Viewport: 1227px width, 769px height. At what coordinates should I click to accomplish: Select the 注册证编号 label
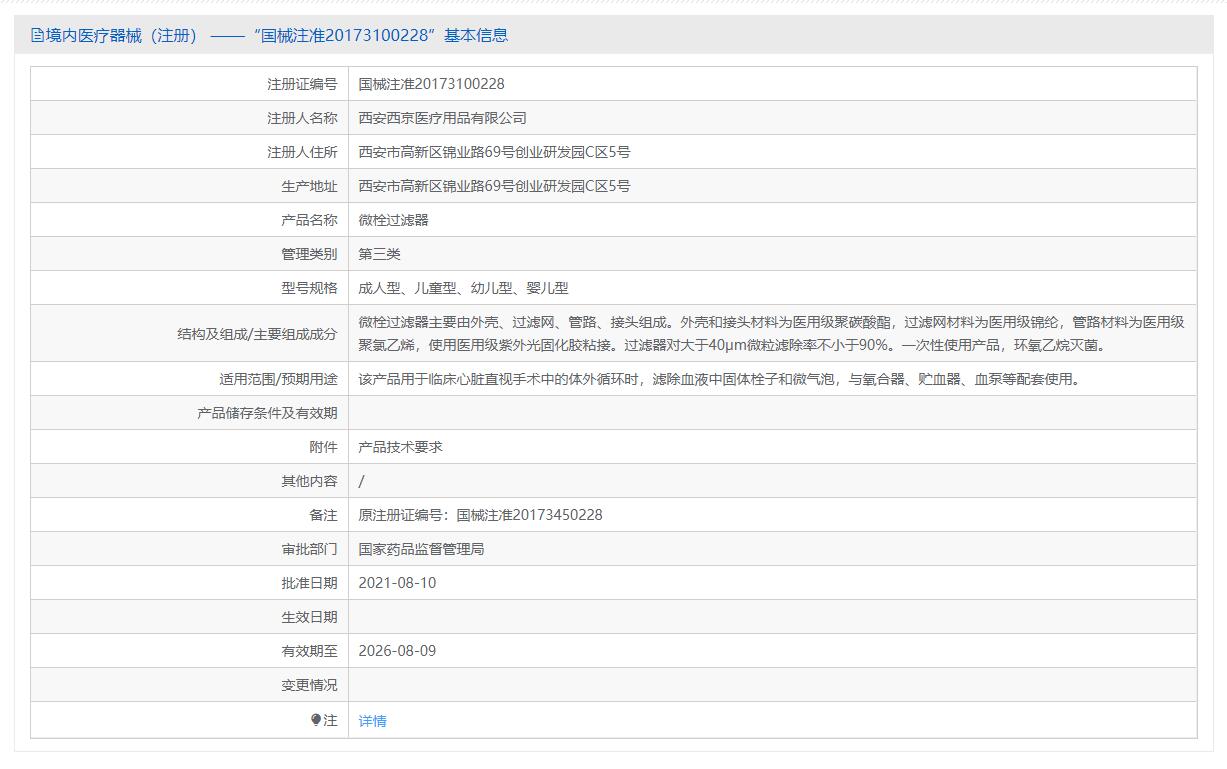pos(302,84)
